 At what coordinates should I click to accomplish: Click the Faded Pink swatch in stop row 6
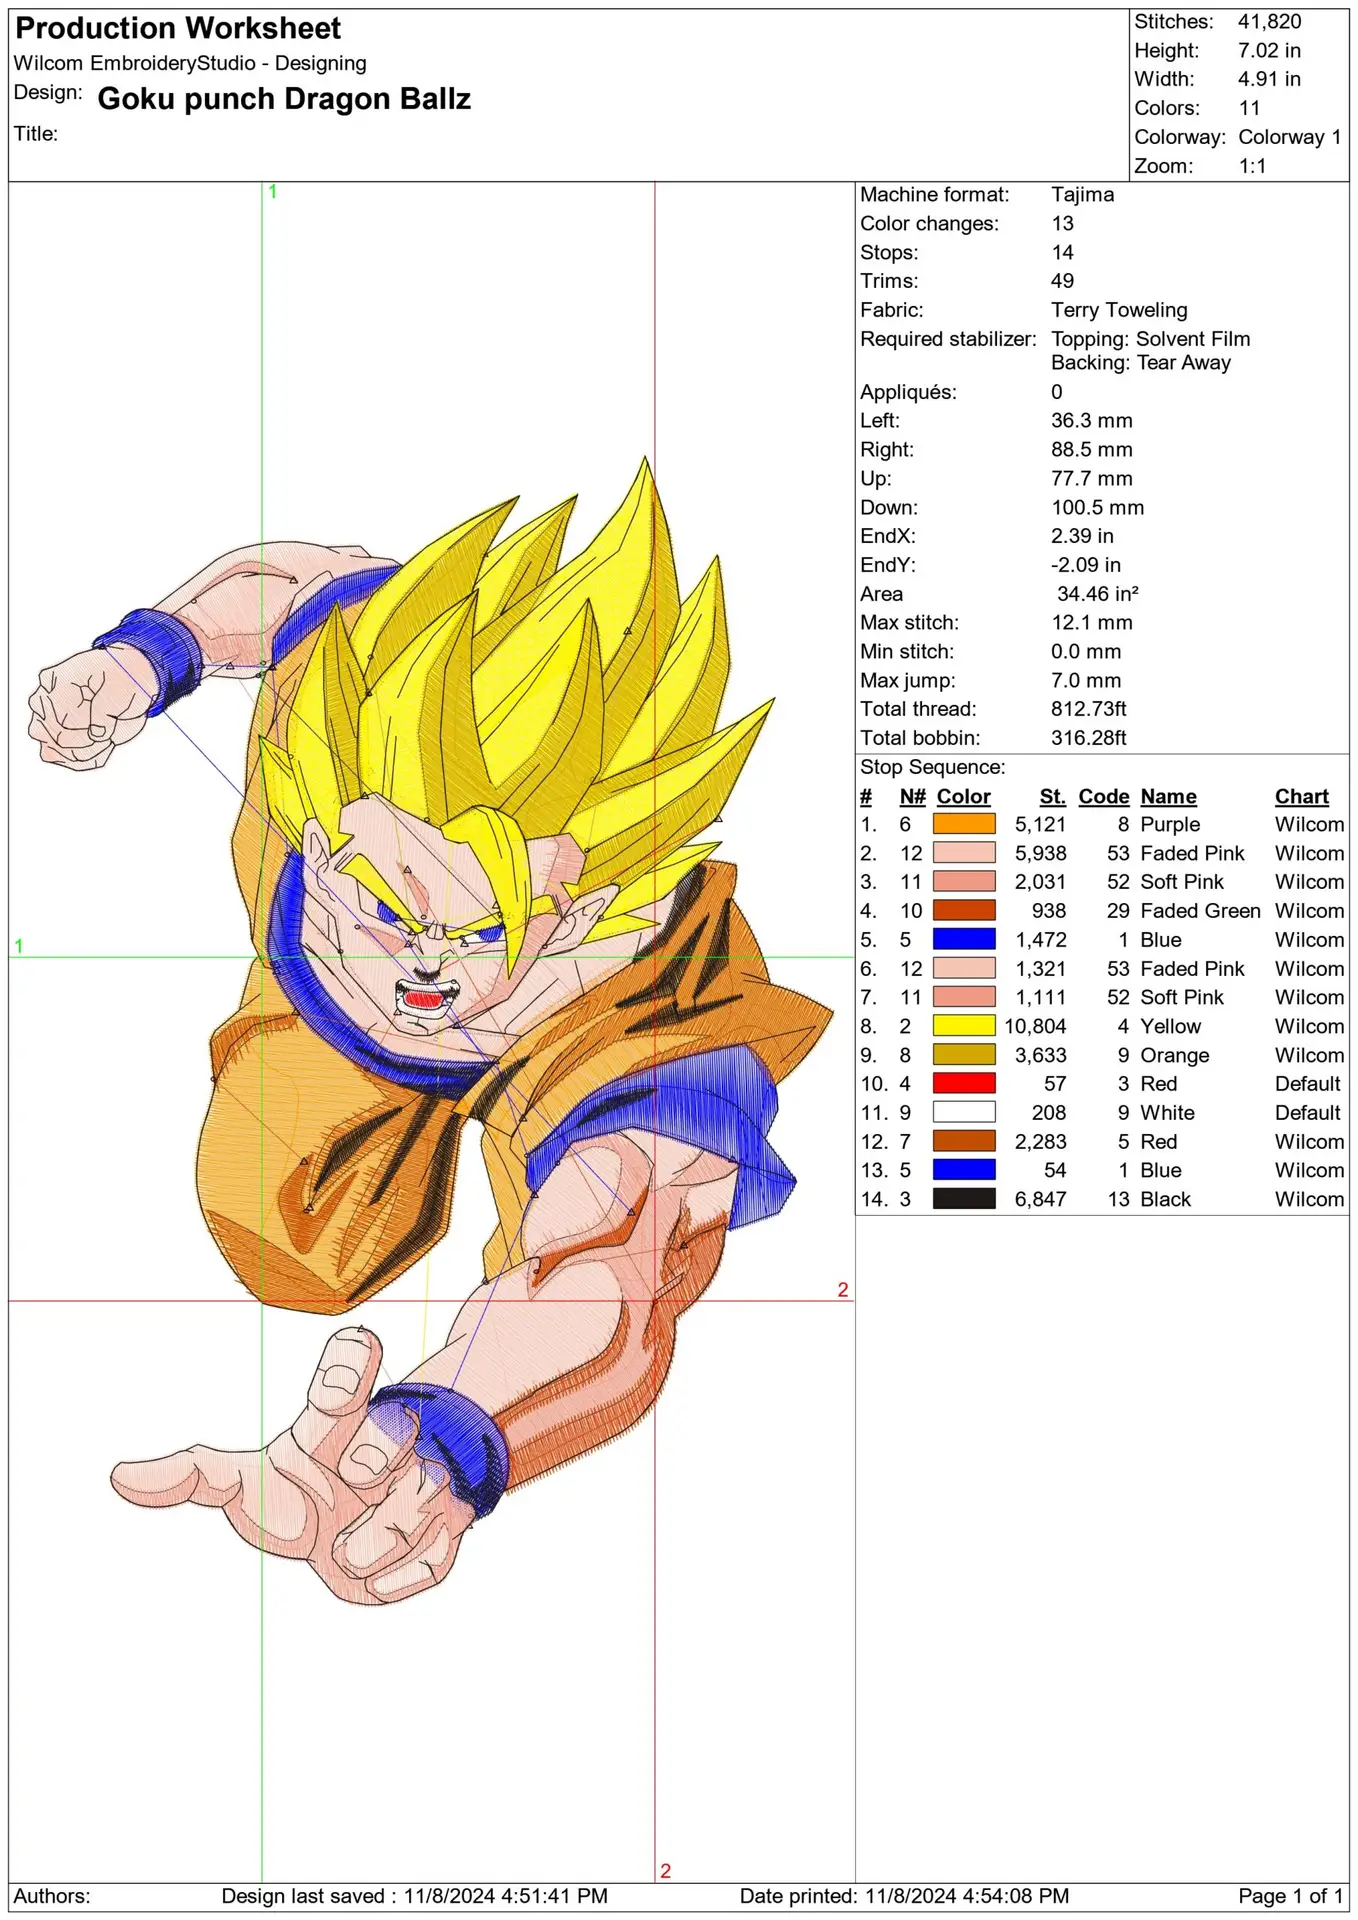click(x=964, y=969)
